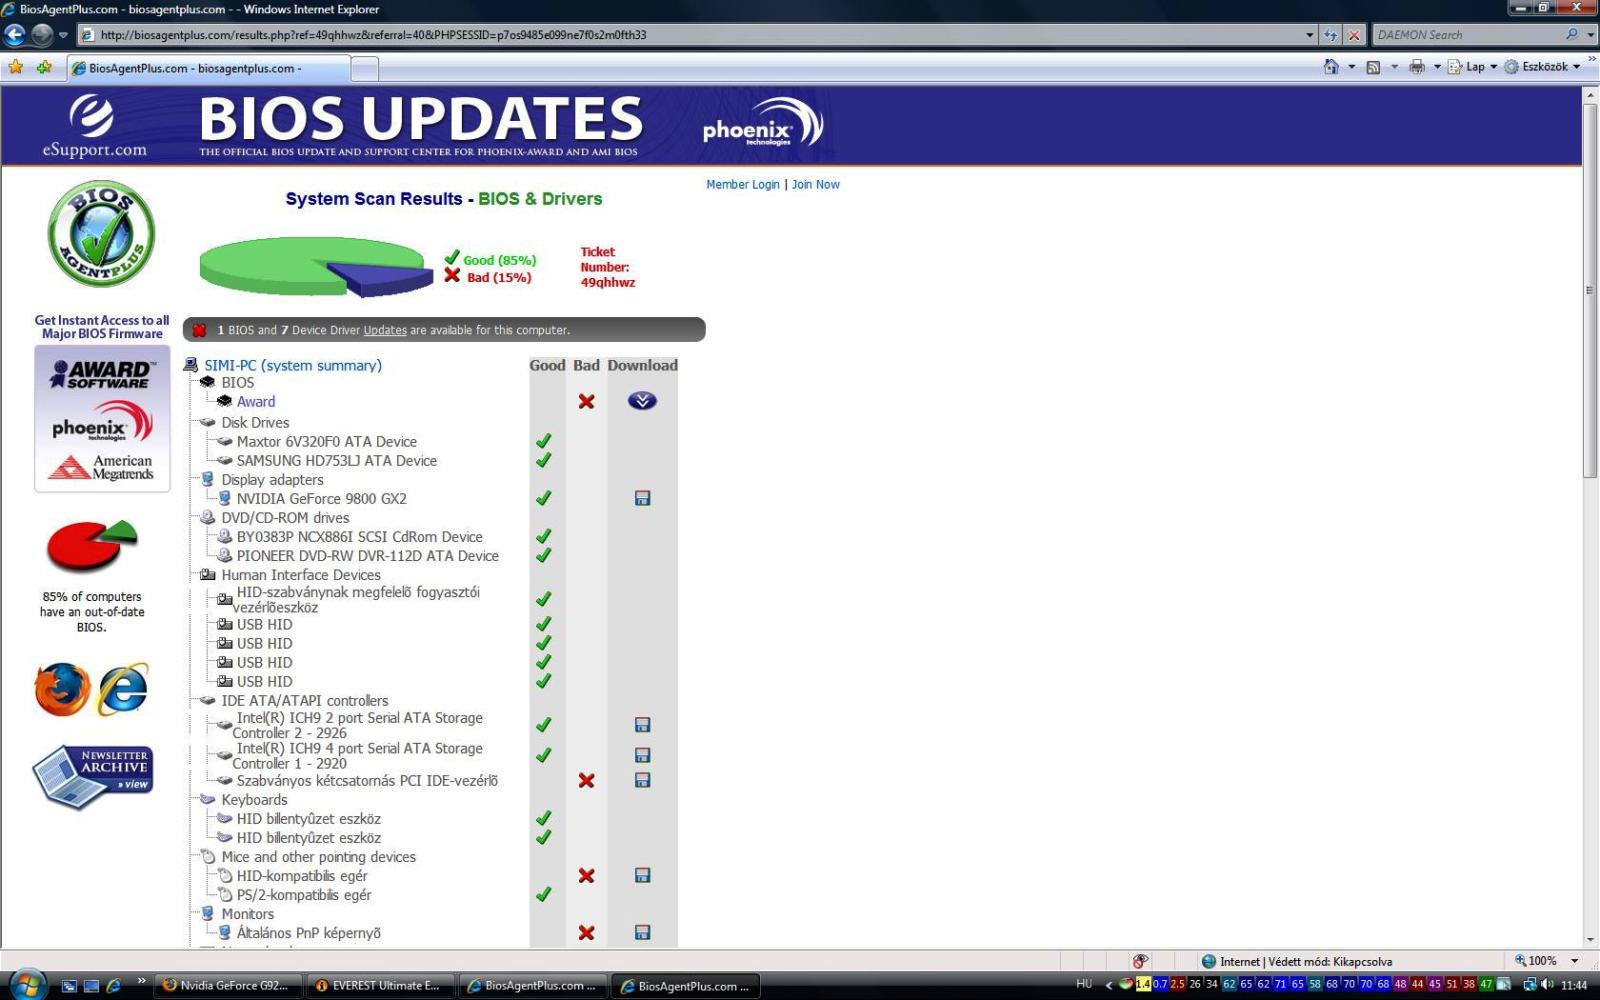Viewport: 1600px width, 1000px height.
Task: Click the scrollbar down arrow
Action: pyautogui.click(x=1590, y=940)
